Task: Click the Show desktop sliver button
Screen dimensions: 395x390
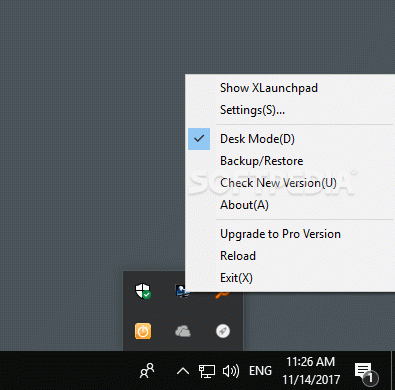Action: tap(393, 370)
